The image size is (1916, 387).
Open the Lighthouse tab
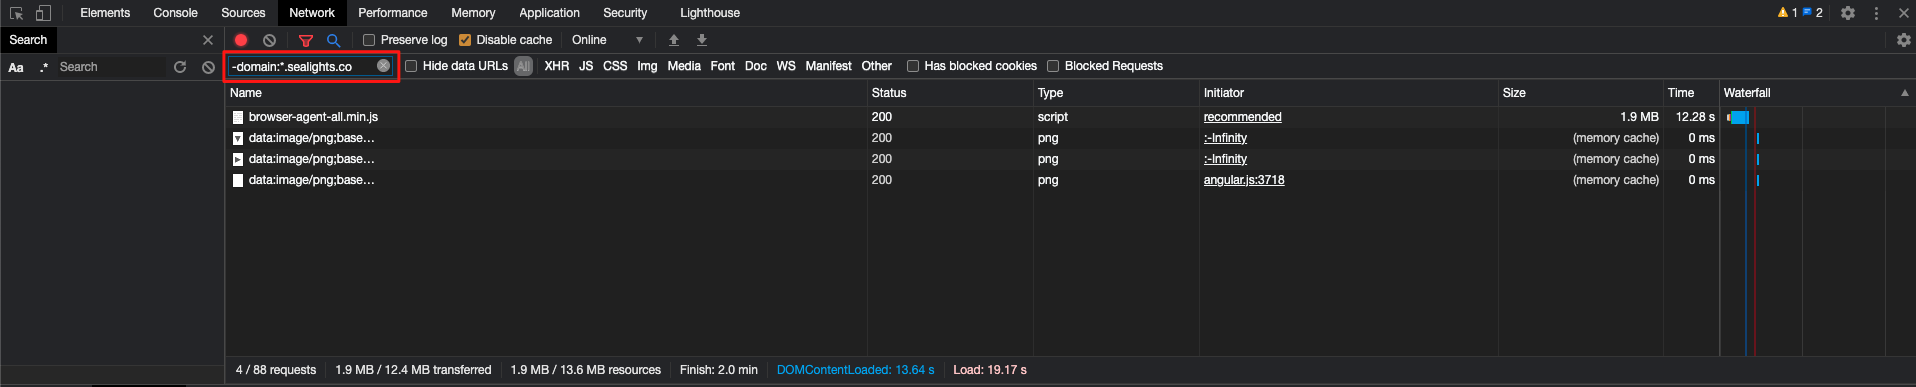710,13
